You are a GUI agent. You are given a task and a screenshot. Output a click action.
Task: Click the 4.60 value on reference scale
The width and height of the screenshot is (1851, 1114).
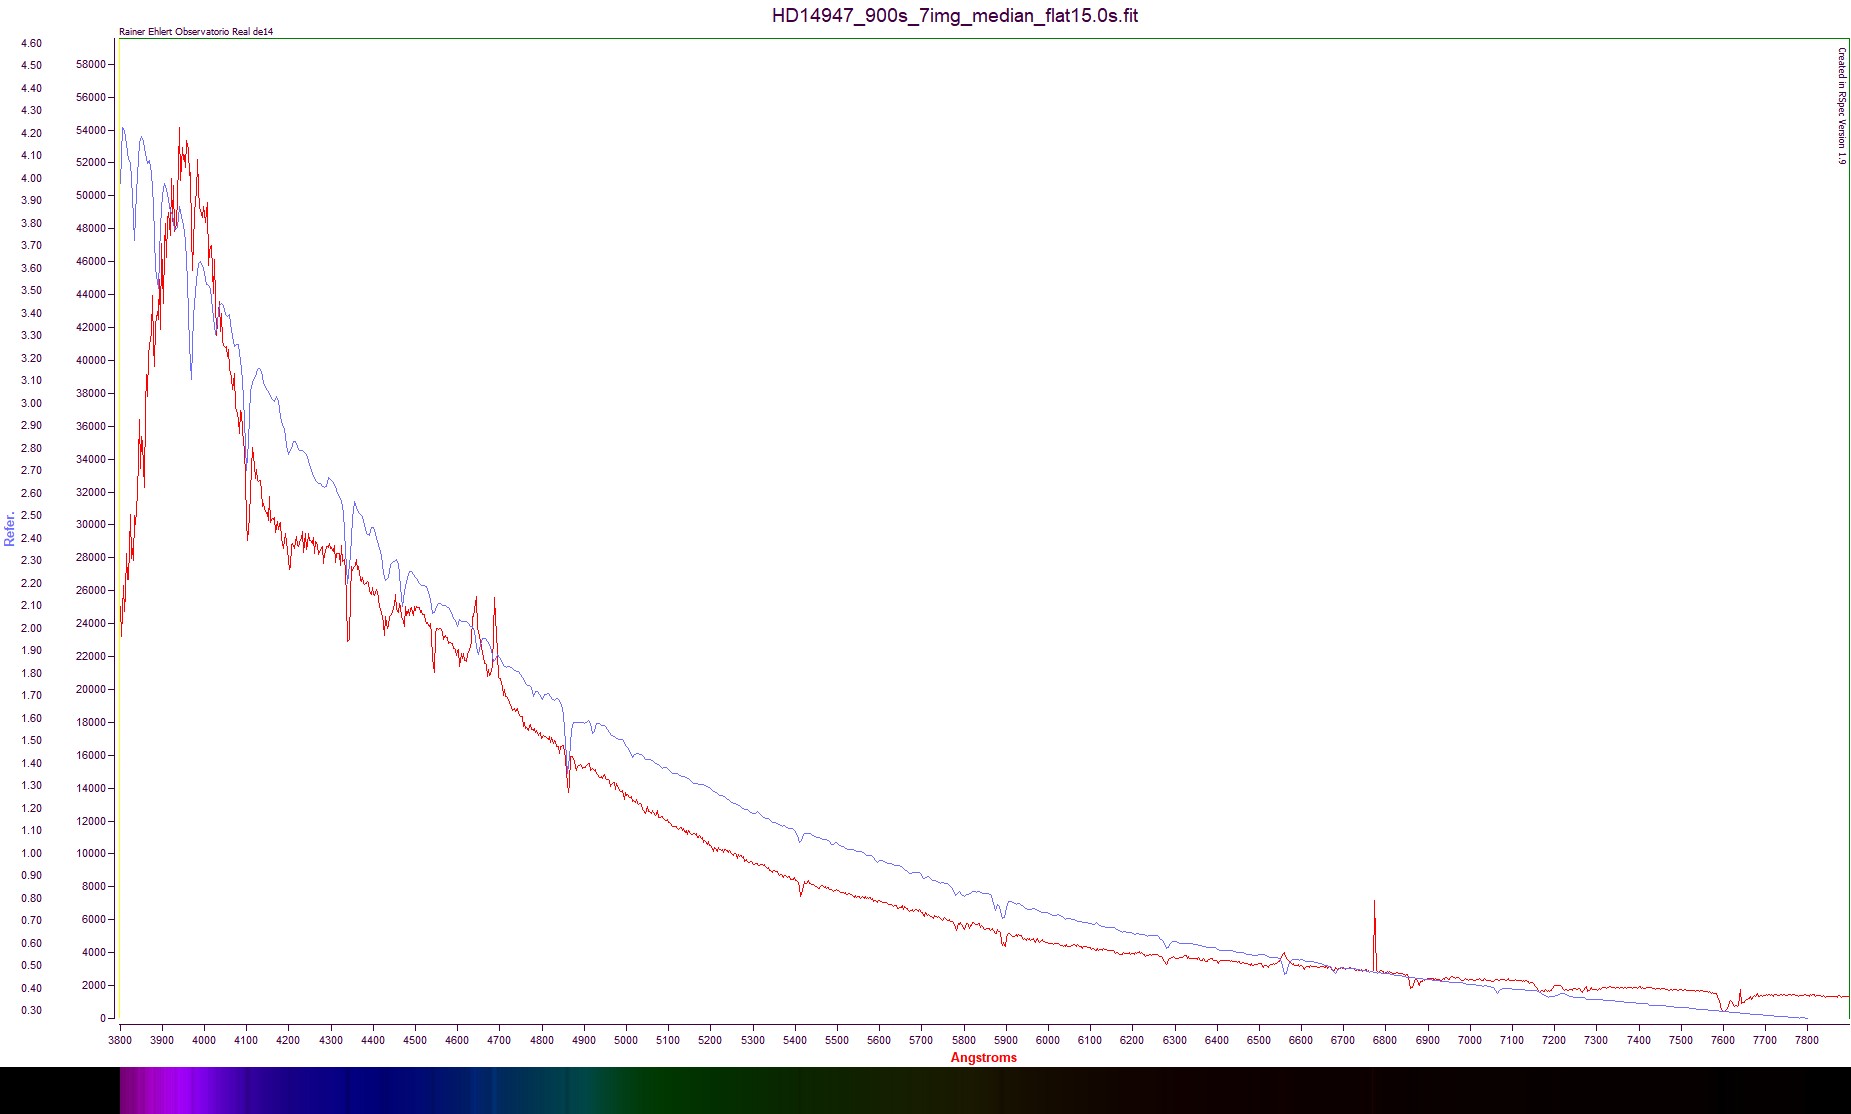[x=31, y=43]
